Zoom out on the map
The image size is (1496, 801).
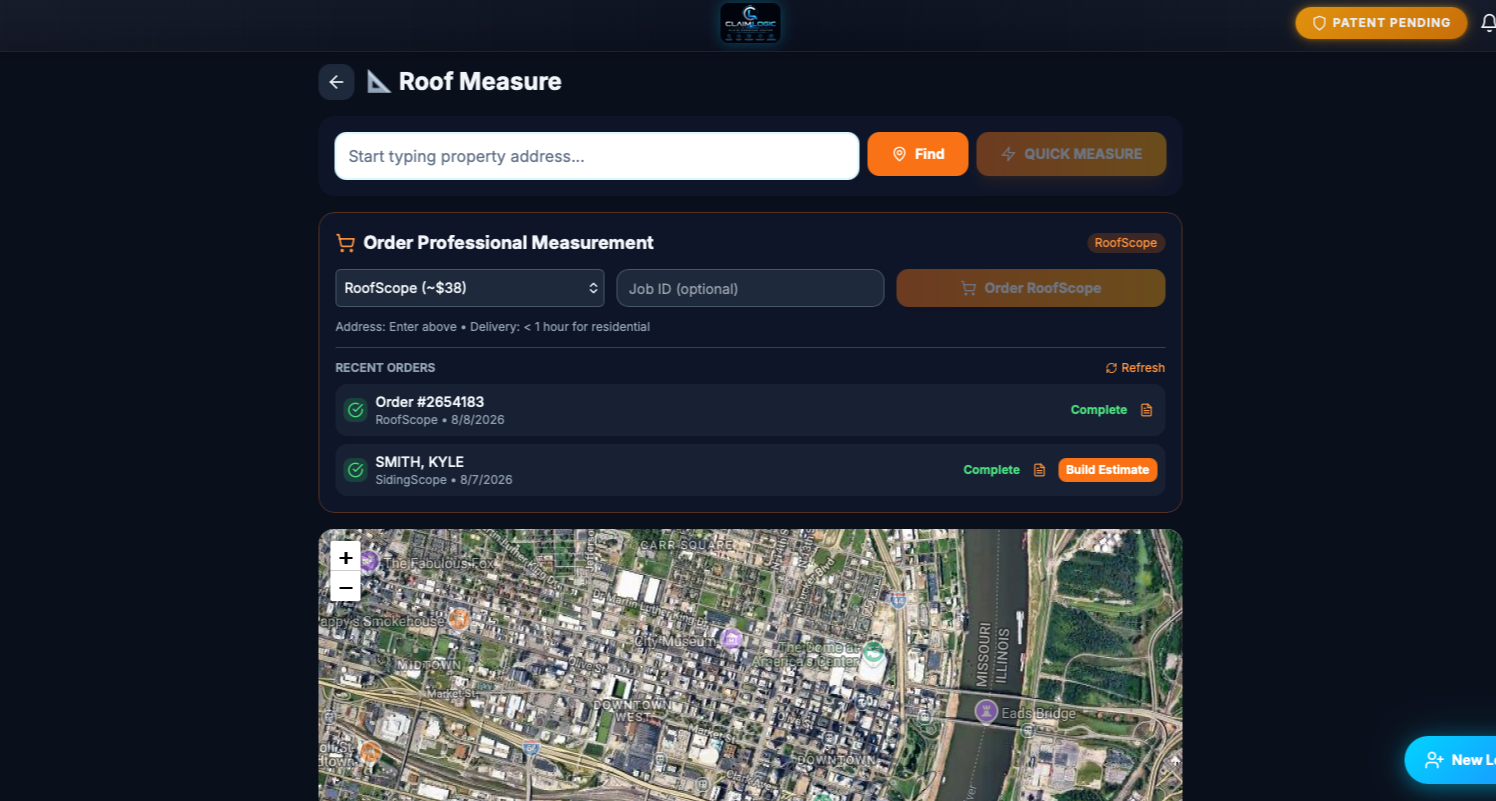coord(346,587)
